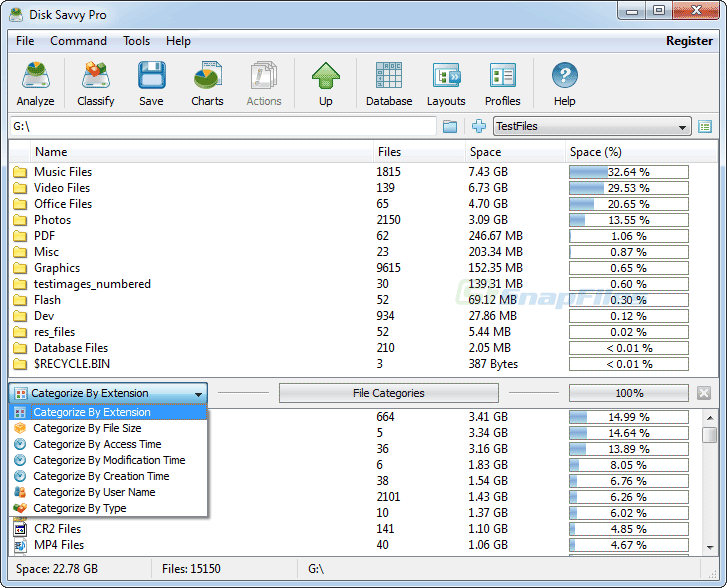Collapse the Categorize By Extension combo box
Viewport: 727px width, 588px height.
coord(108,393)
